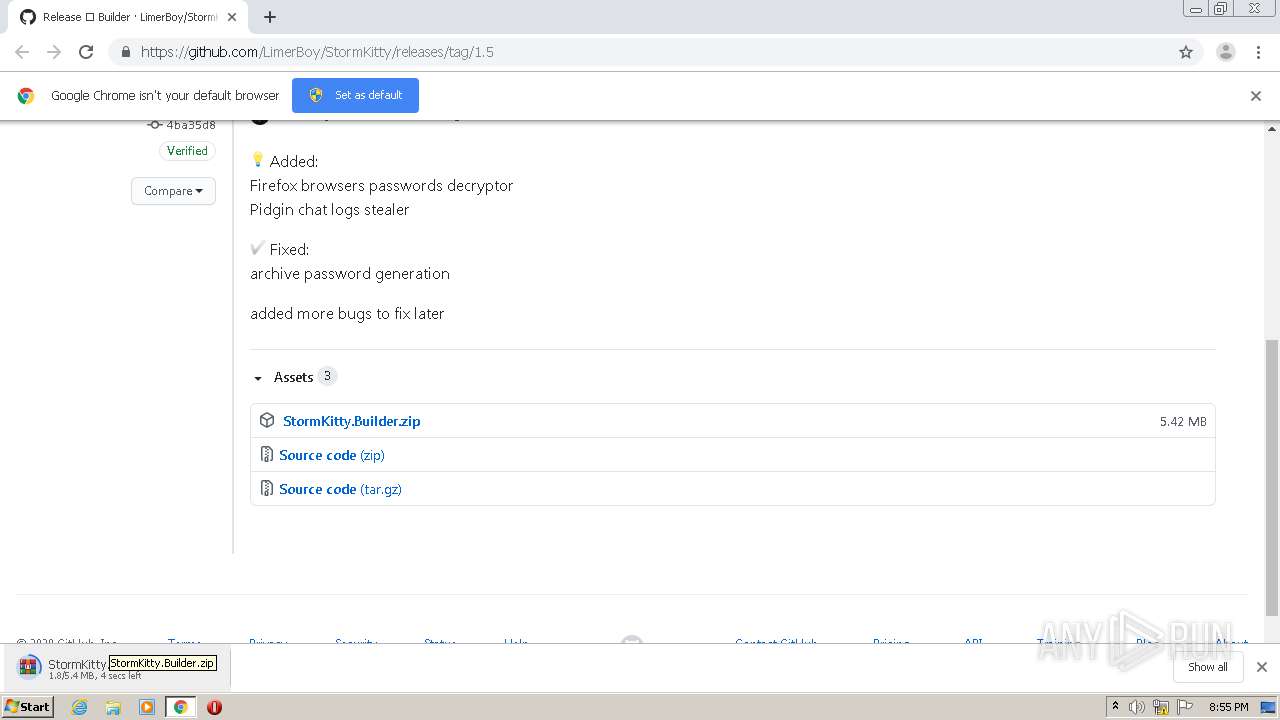Show hidden system tray icons
1280x720 pixels.
1115,707
